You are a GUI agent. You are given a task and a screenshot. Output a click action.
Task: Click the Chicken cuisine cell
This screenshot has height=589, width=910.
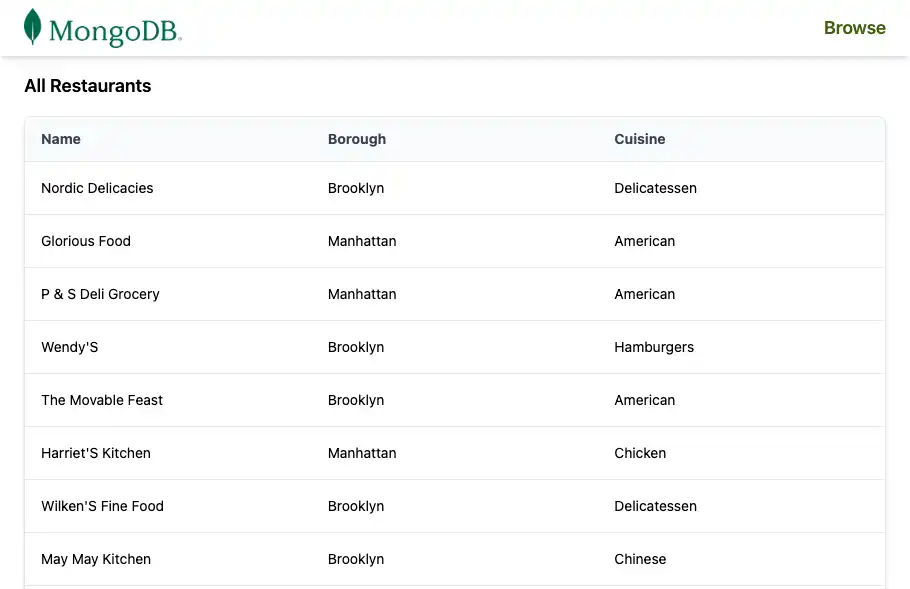pyautogui.click(x=640, y=453)
